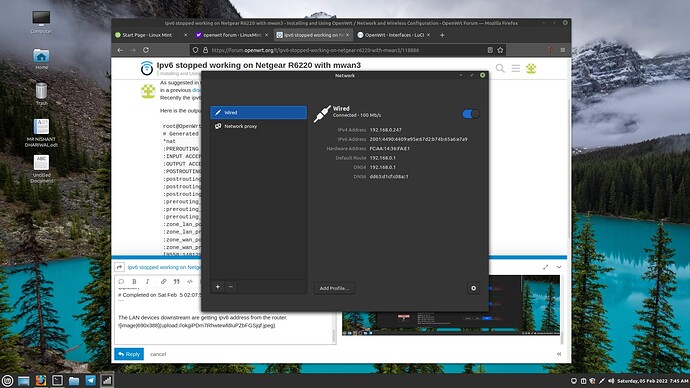Expand composer to fullscreen
This screenshot has height=388, width=690.
(546, 267)
